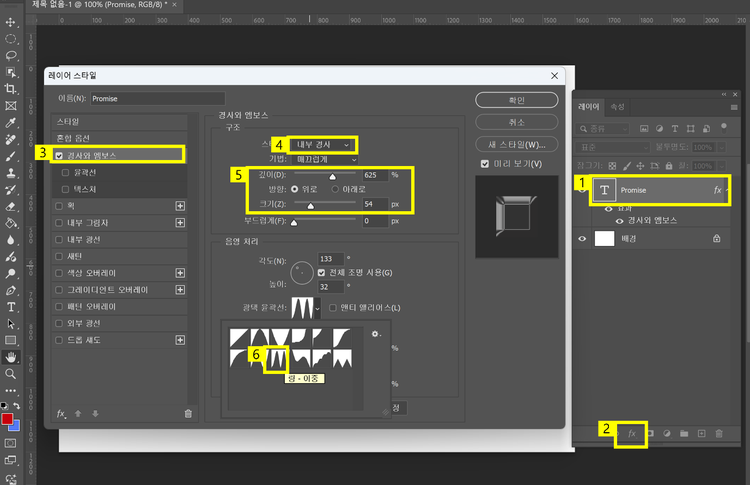
Task: Open the 내부 경사 style dropdown
Action: point(321,144)
